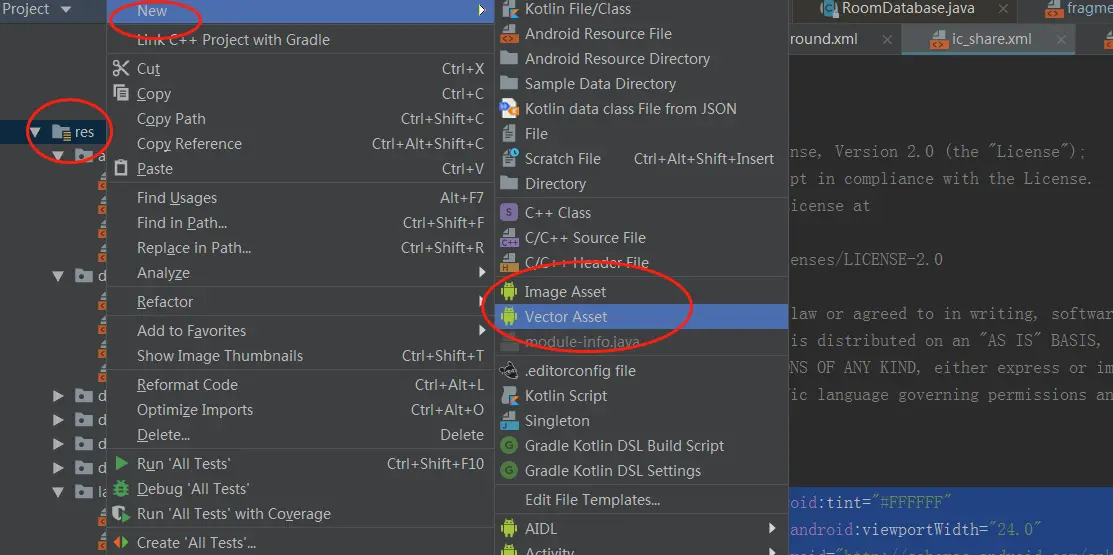Expand the AIDL submenu arrow
Screen dimensions: 1113x555
pyautogui.click(x=772, y=529)
